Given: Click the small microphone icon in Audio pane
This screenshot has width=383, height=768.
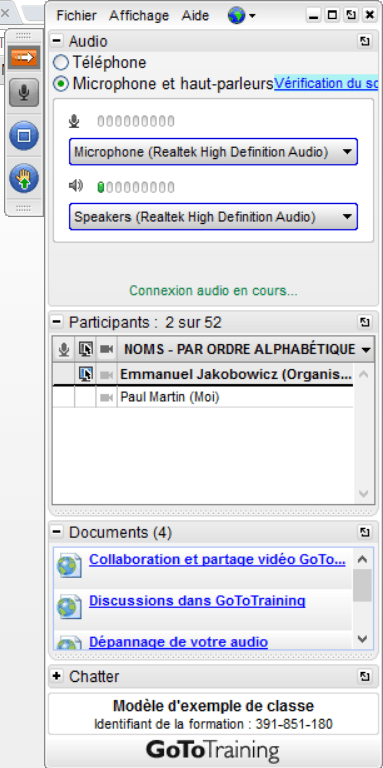Looking at the screenshot, I should (x=74, y=121).
